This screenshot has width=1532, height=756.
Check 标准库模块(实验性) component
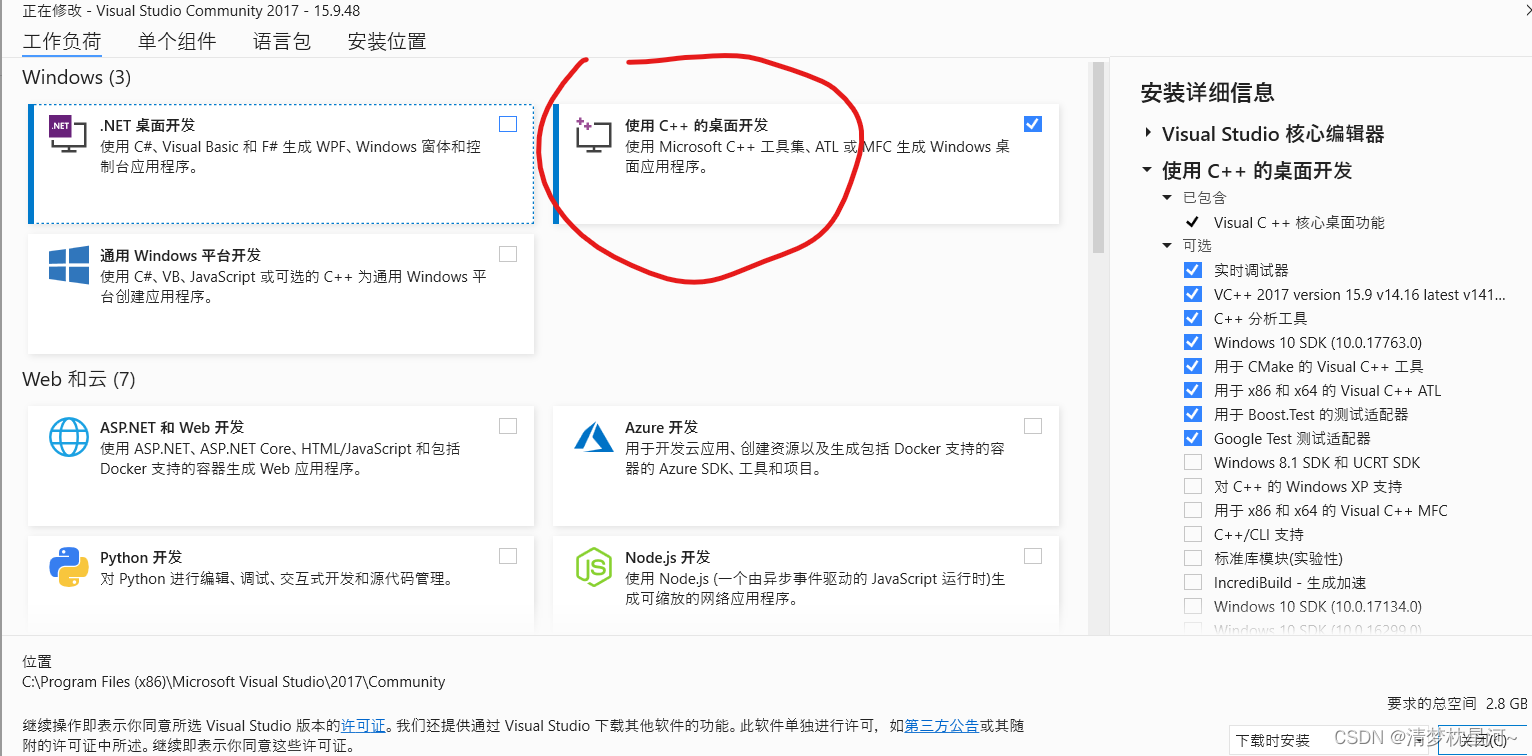coord(1192,558)
